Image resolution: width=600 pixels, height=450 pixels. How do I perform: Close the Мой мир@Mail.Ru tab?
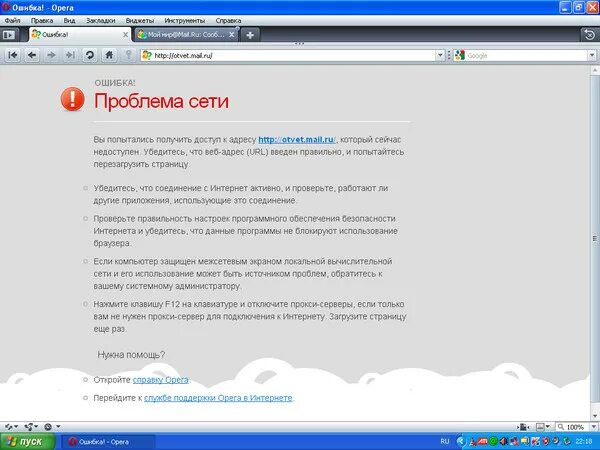point(232,35)
